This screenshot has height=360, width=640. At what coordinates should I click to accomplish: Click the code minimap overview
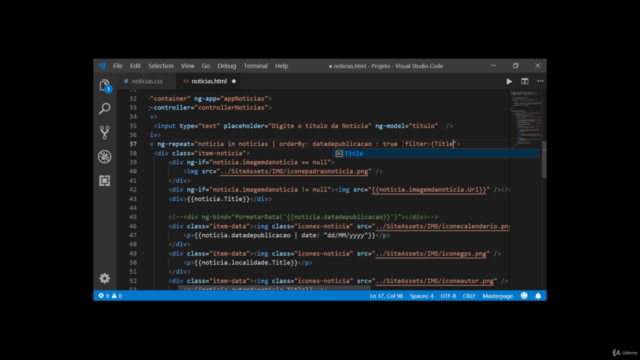click(526, 118)
